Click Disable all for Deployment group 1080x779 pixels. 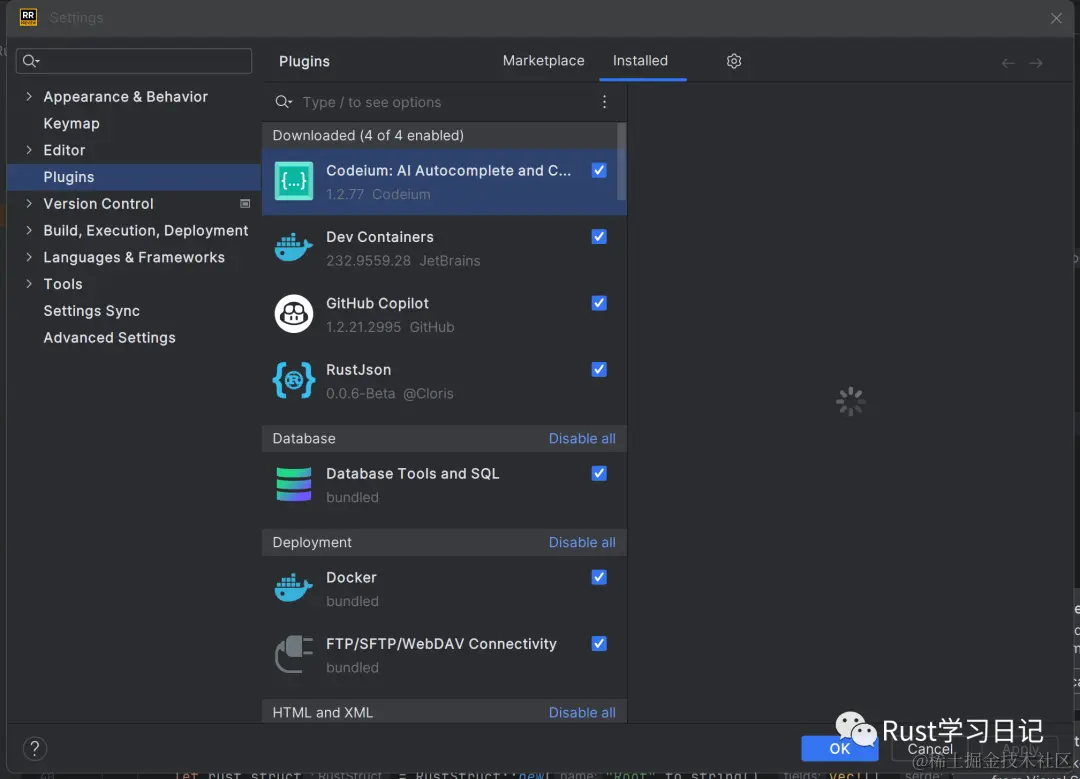(582, 542)
